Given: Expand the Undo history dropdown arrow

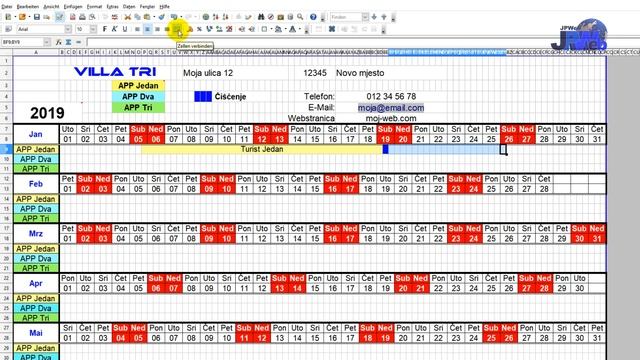Looking at the screenshot, I should click(181, 17).
